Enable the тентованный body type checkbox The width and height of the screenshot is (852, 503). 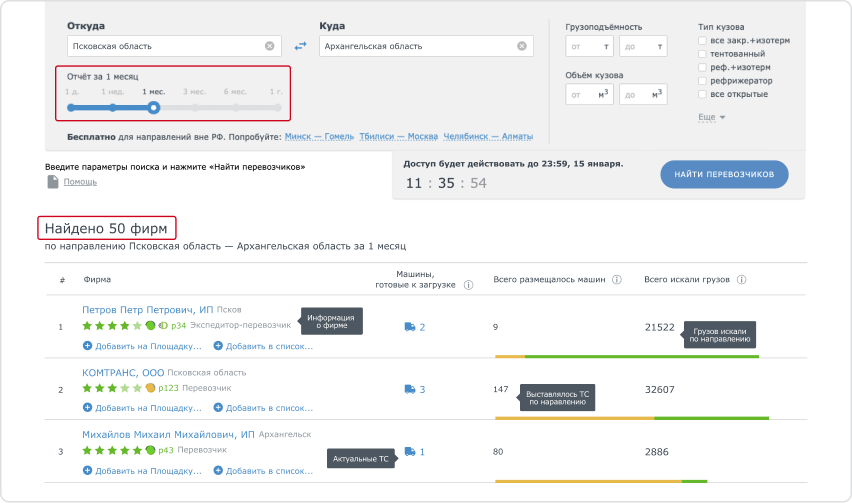pyautogui.click(x=703, y=54)
